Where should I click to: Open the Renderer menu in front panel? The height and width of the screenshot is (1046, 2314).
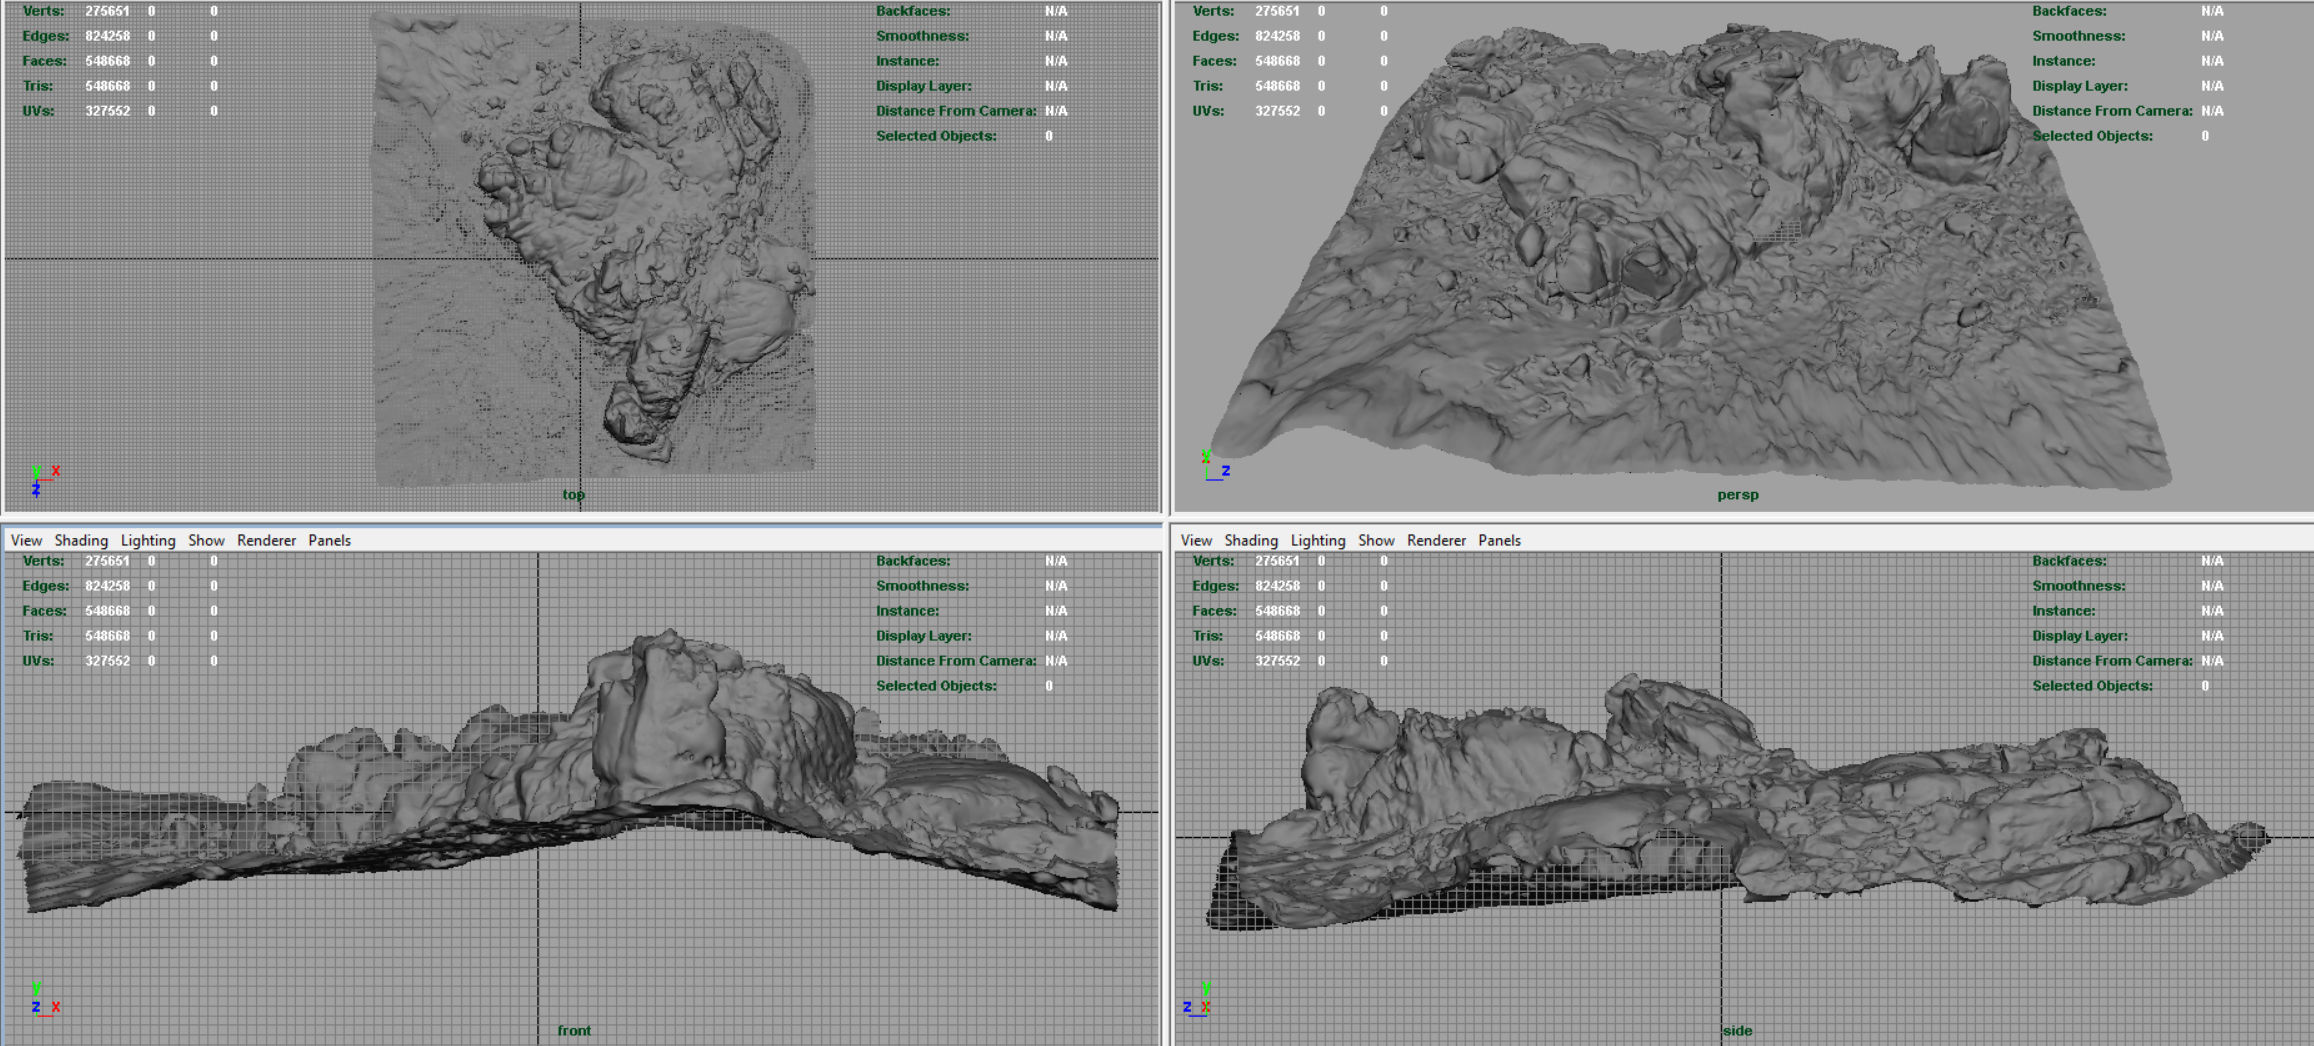pyautogui.click(x=266, y=540)
